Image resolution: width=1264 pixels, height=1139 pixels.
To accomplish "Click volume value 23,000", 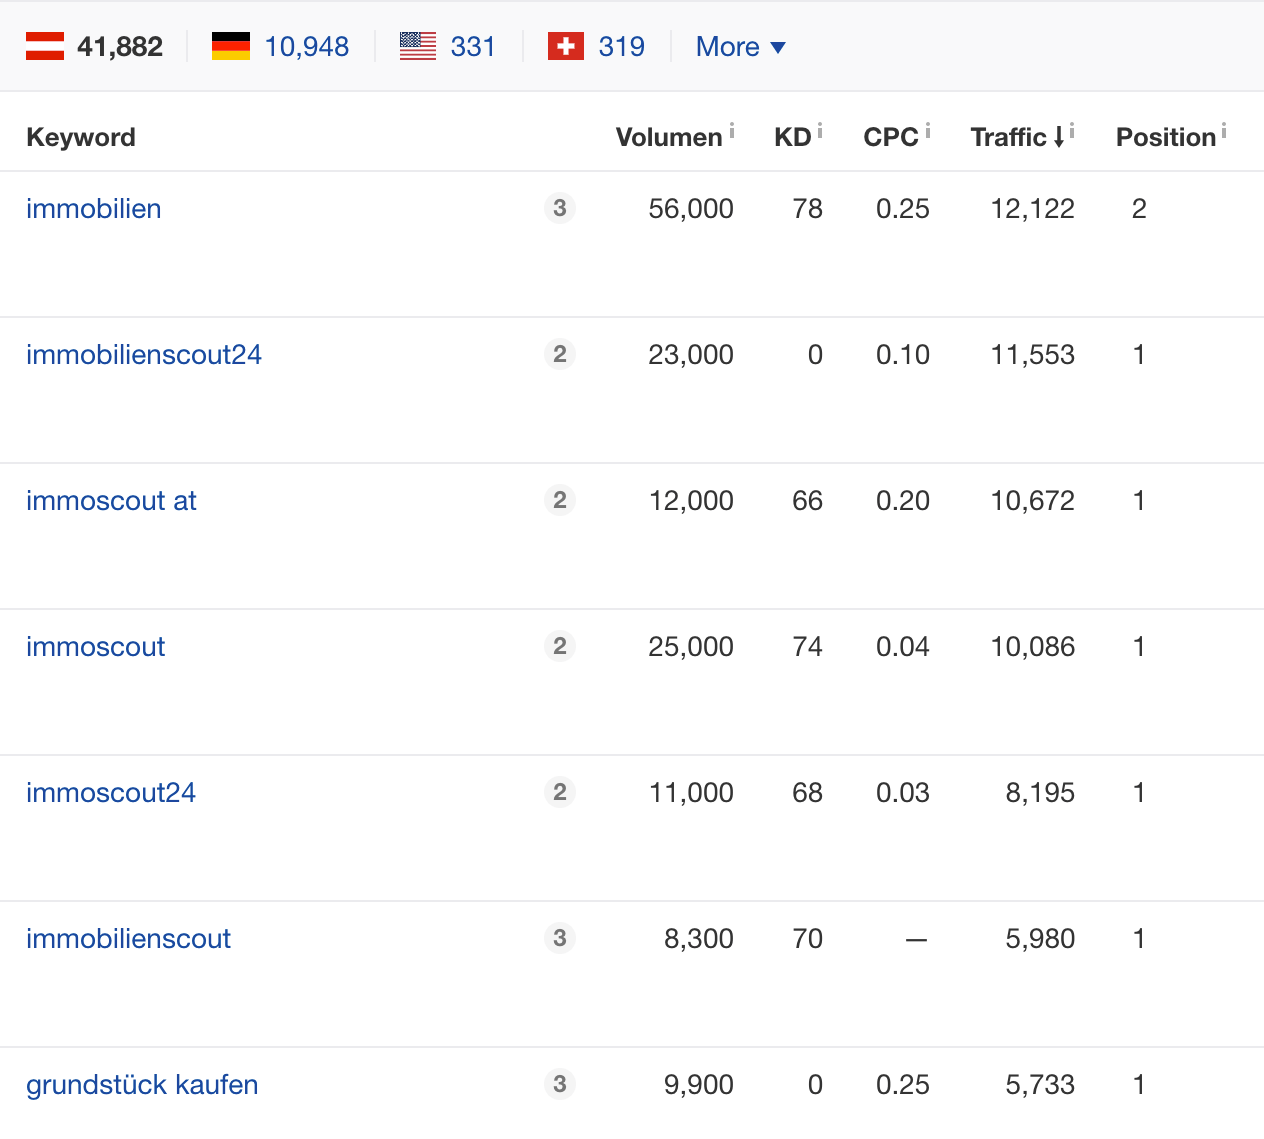I will [x=691, y=355].
